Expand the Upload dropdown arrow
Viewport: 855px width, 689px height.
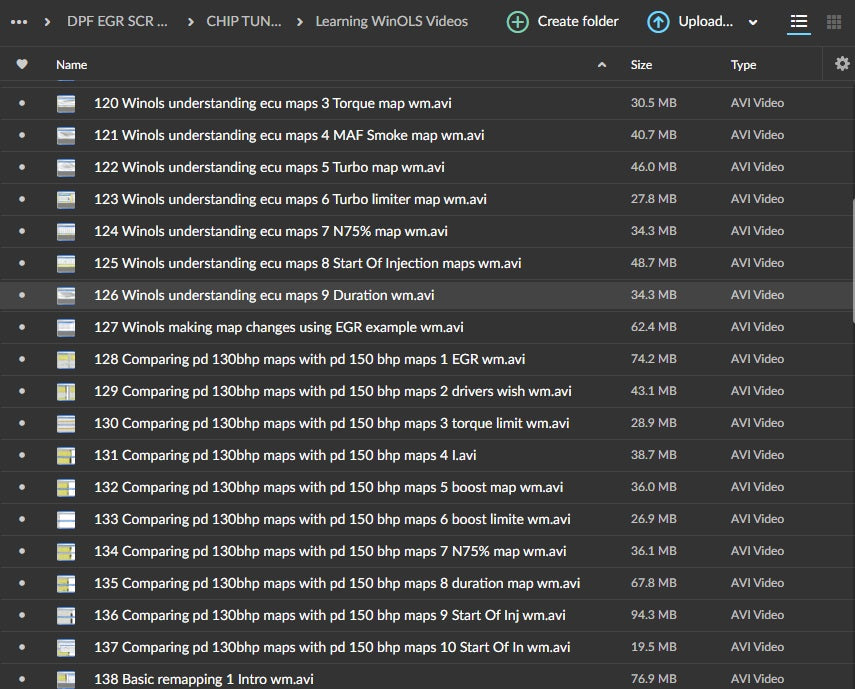click(753, 22)
